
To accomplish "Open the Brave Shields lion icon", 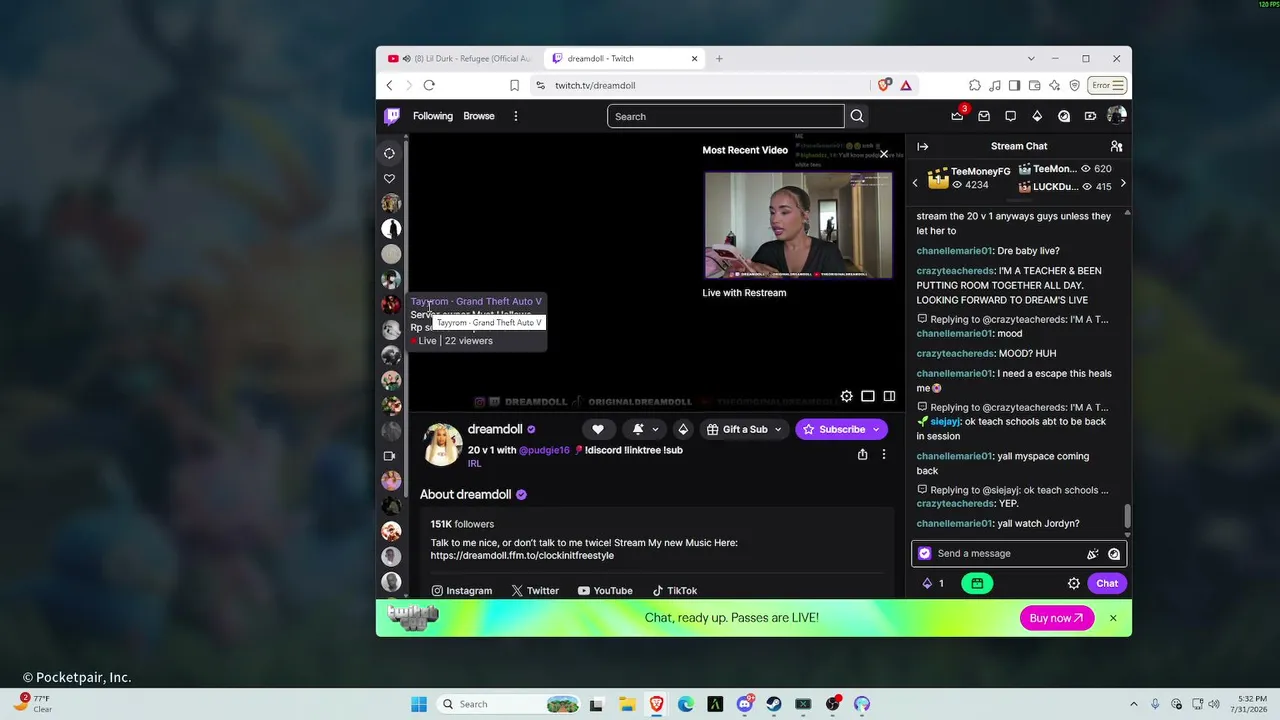I will tap(884, 86).
